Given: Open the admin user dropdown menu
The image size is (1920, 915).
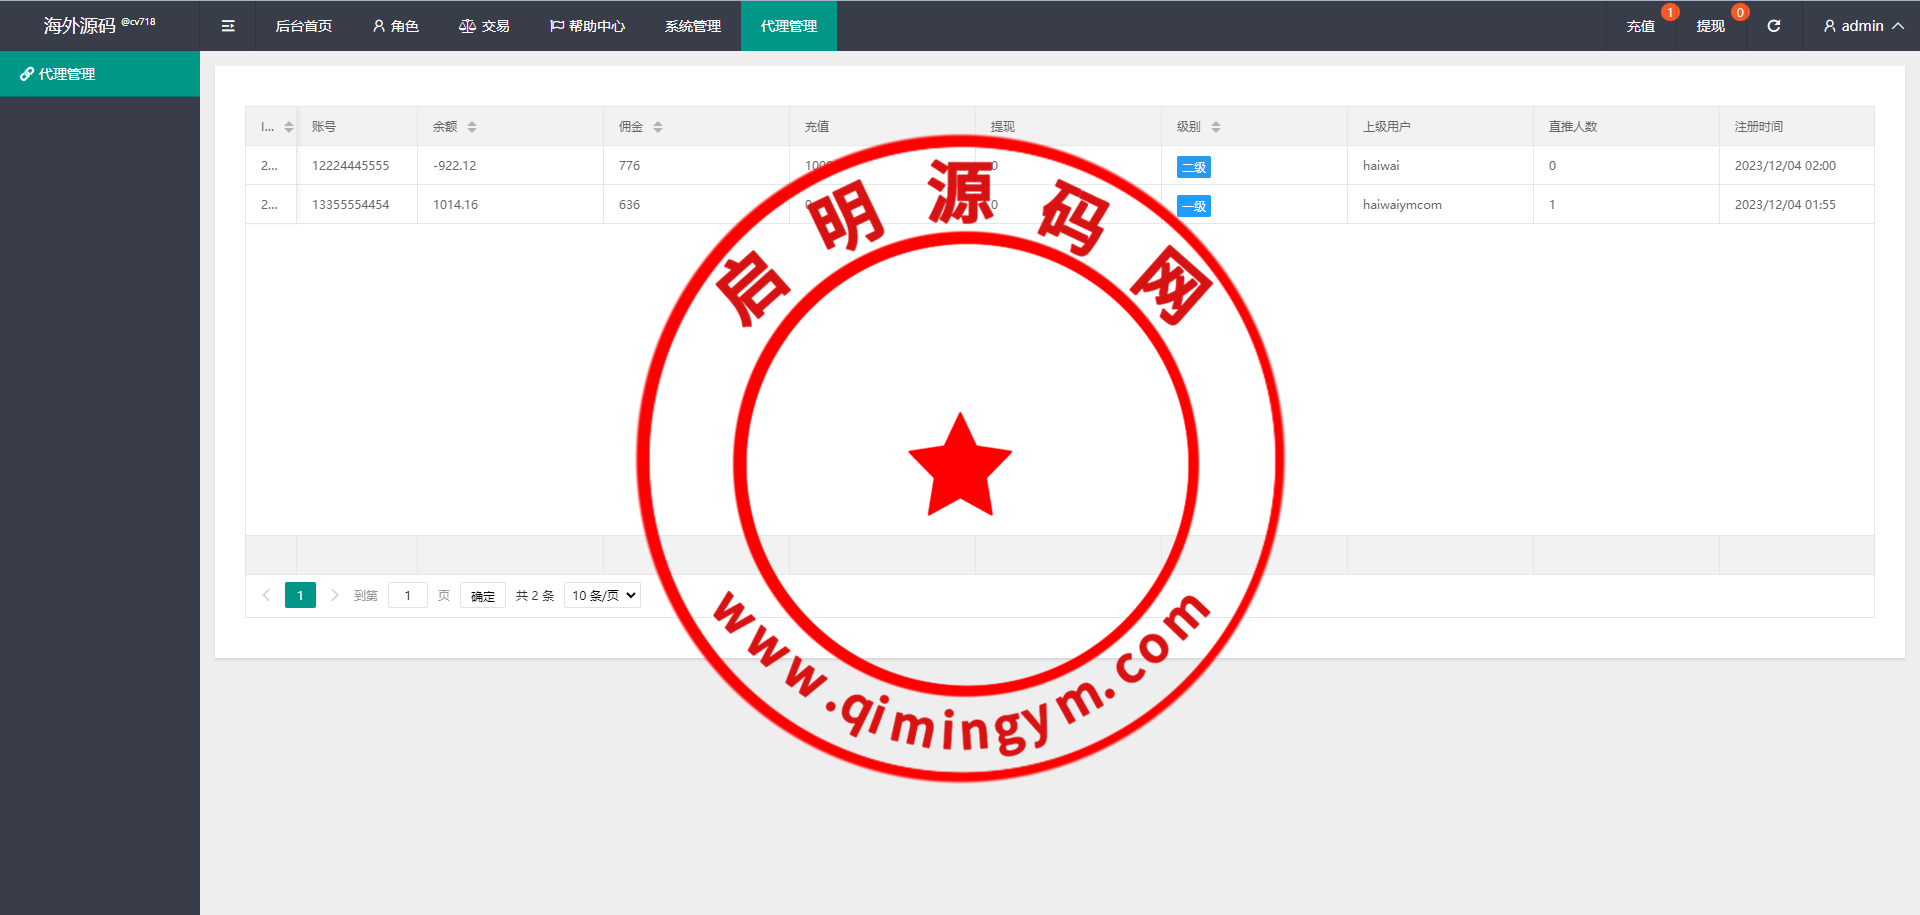Looking at the screenshot, I should [1862, 26].
